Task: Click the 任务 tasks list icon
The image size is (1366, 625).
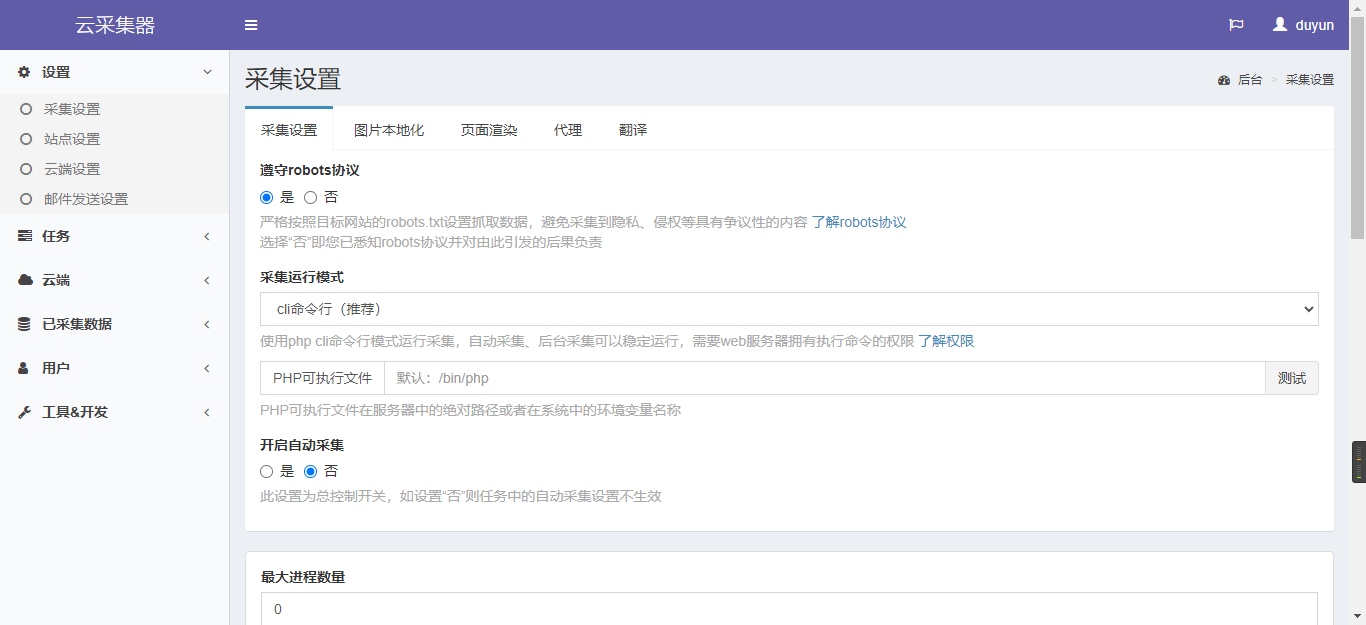Action: click(25, 236)
